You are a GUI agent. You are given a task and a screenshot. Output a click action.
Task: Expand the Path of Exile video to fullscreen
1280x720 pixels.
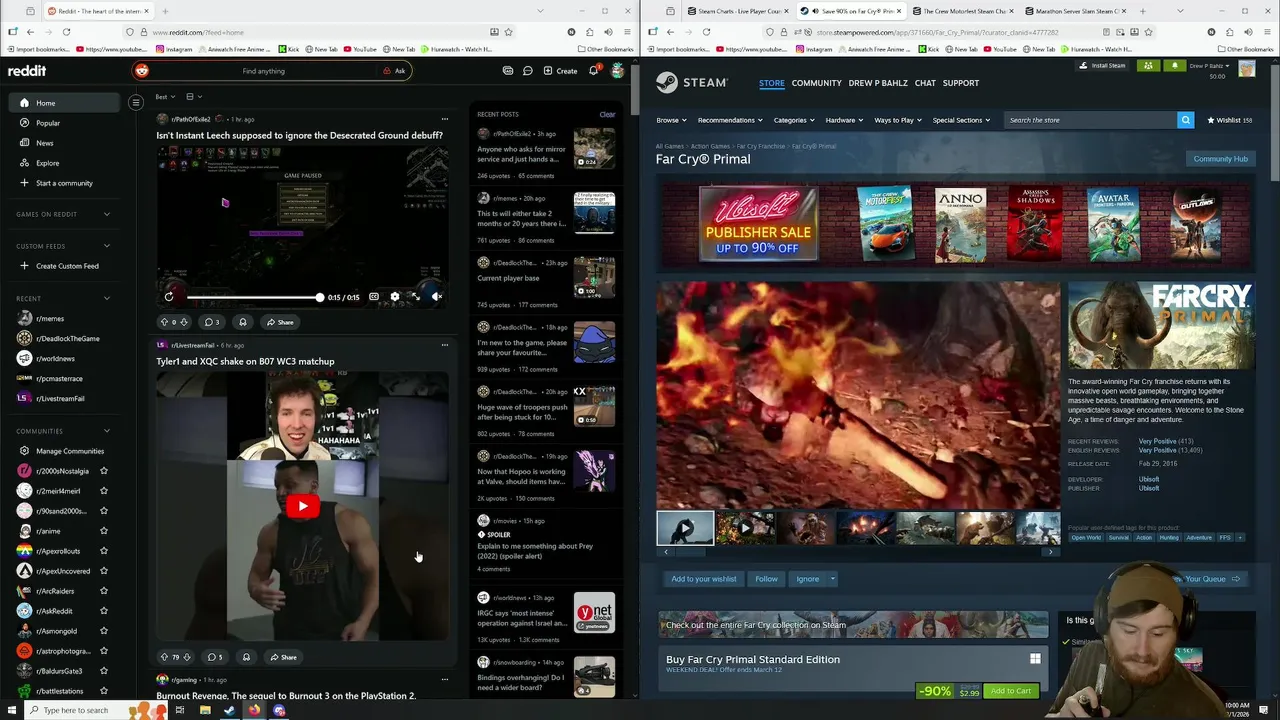coord(415,297)
